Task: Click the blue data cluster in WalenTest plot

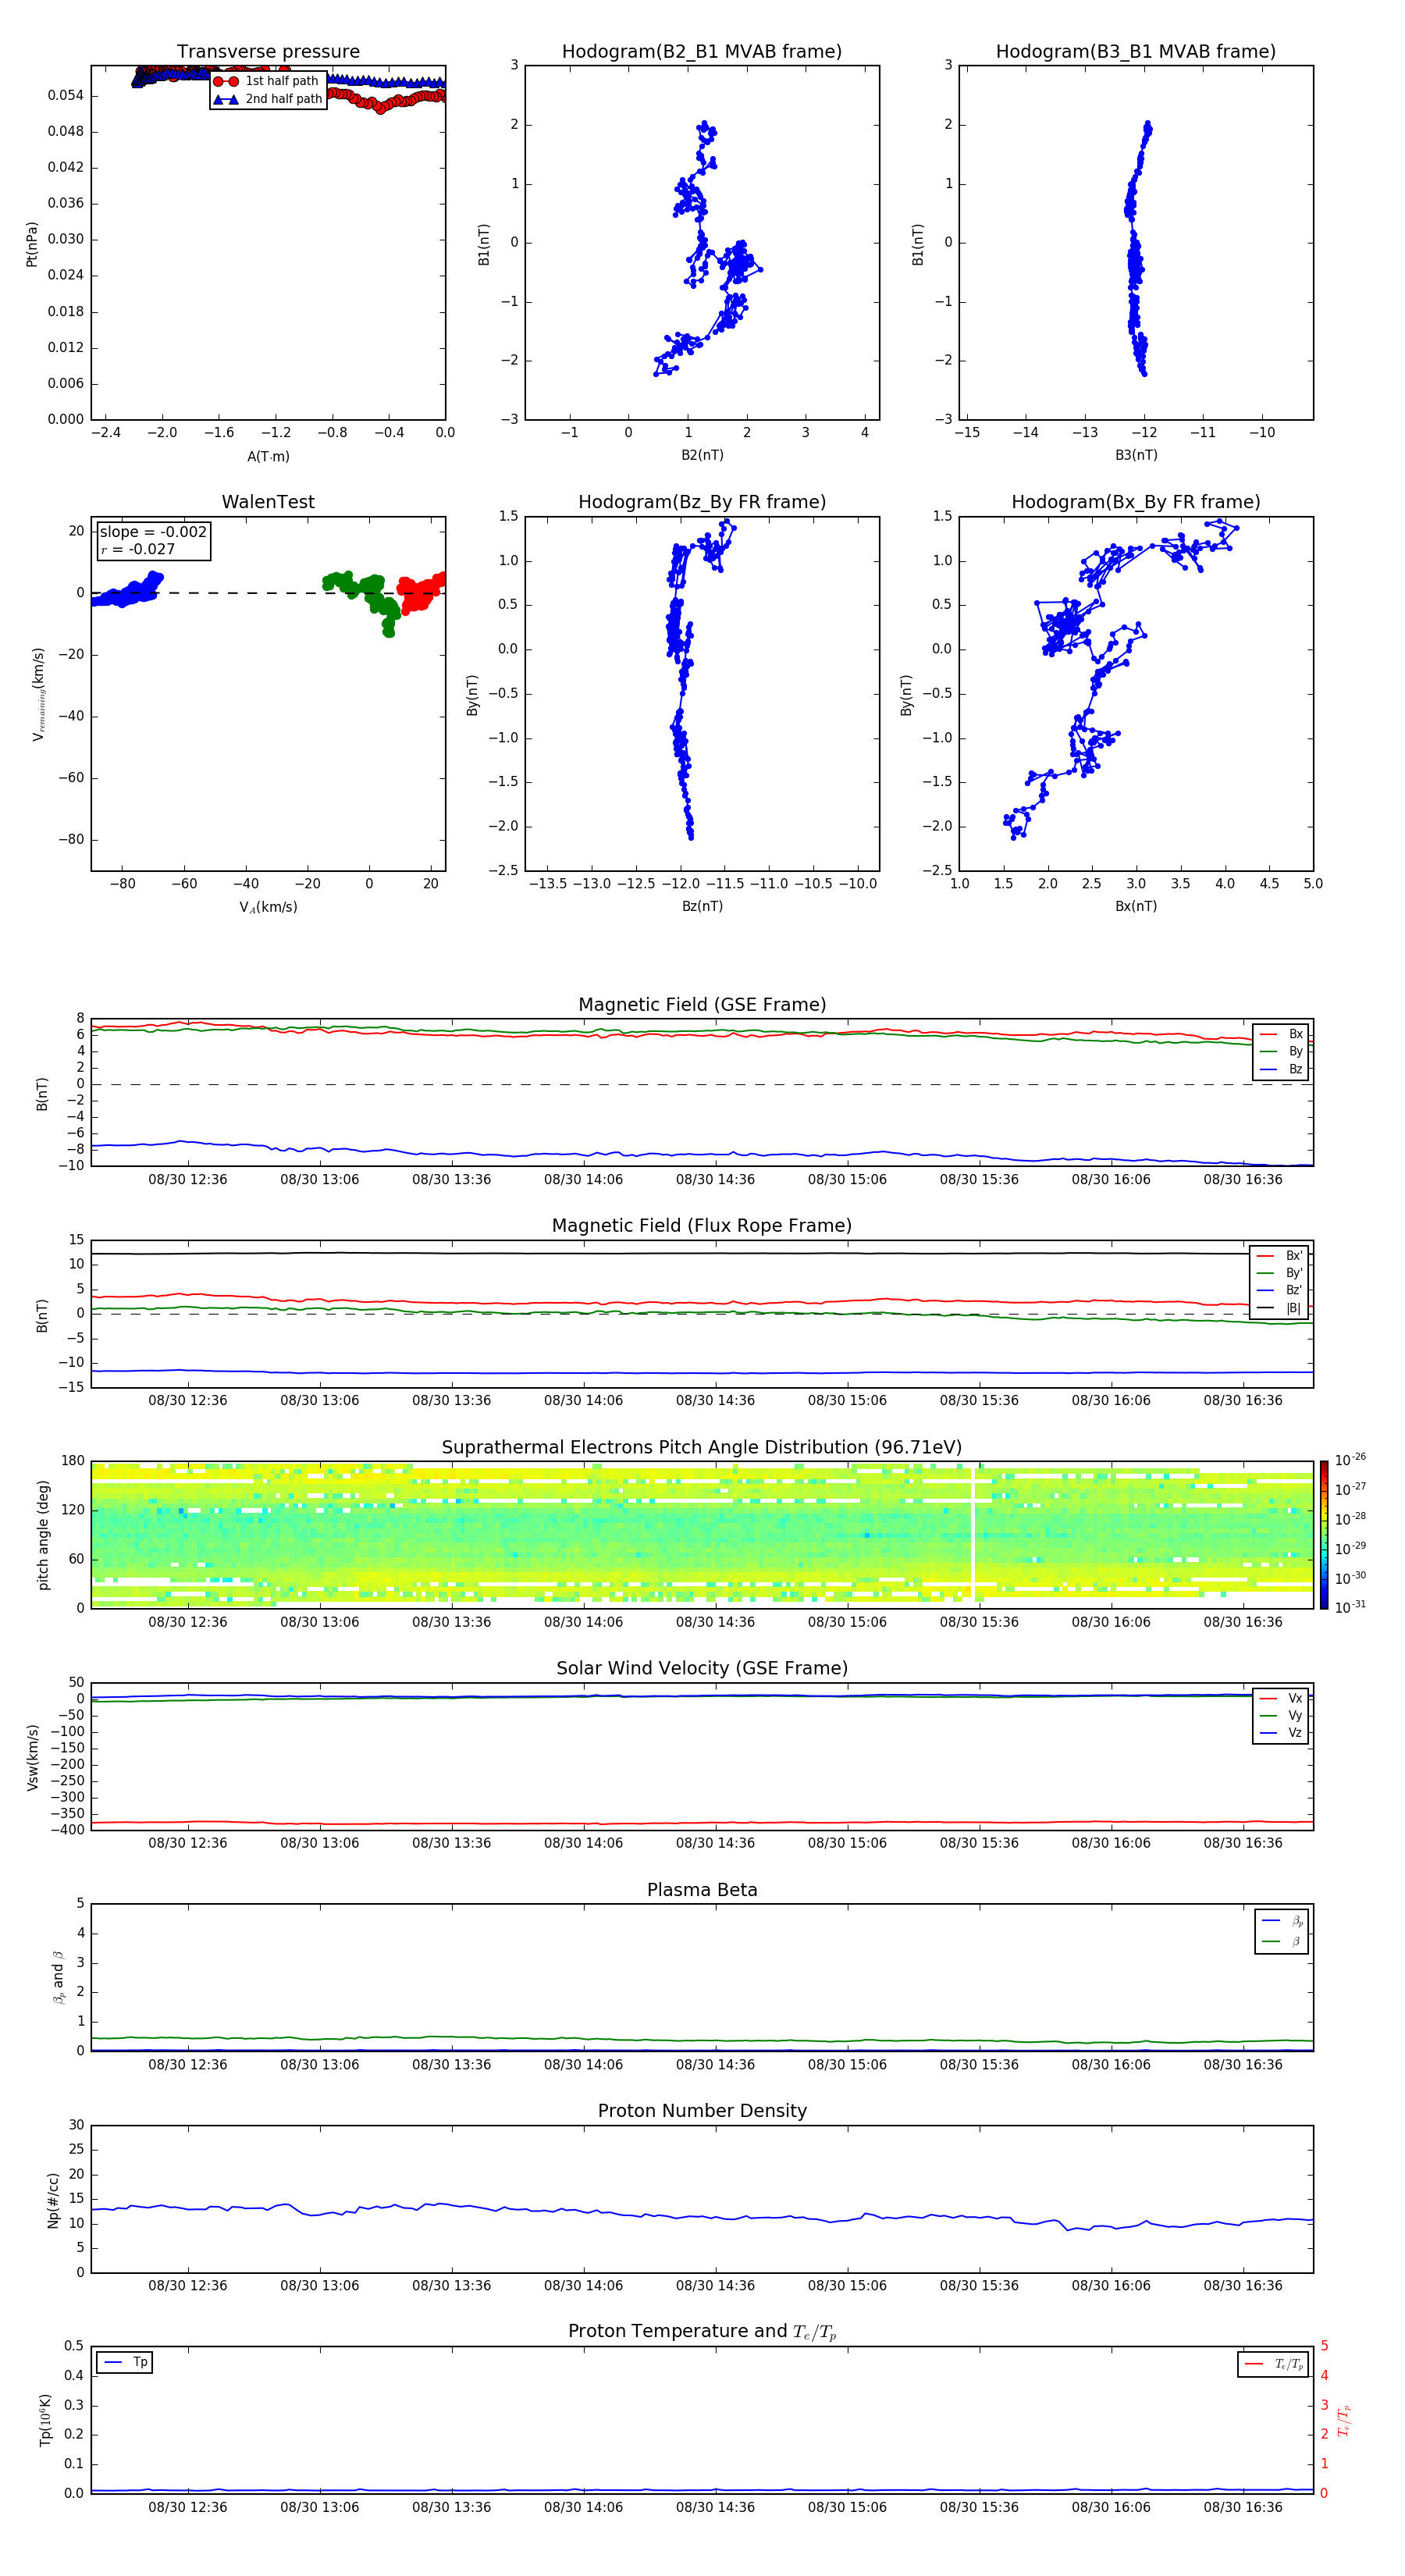Action: pyautogui.click(x=127, y=591)
